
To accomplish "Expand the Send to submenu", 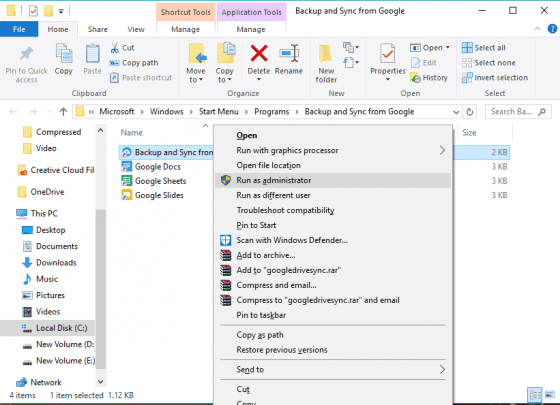I will (x=442, y=369).
